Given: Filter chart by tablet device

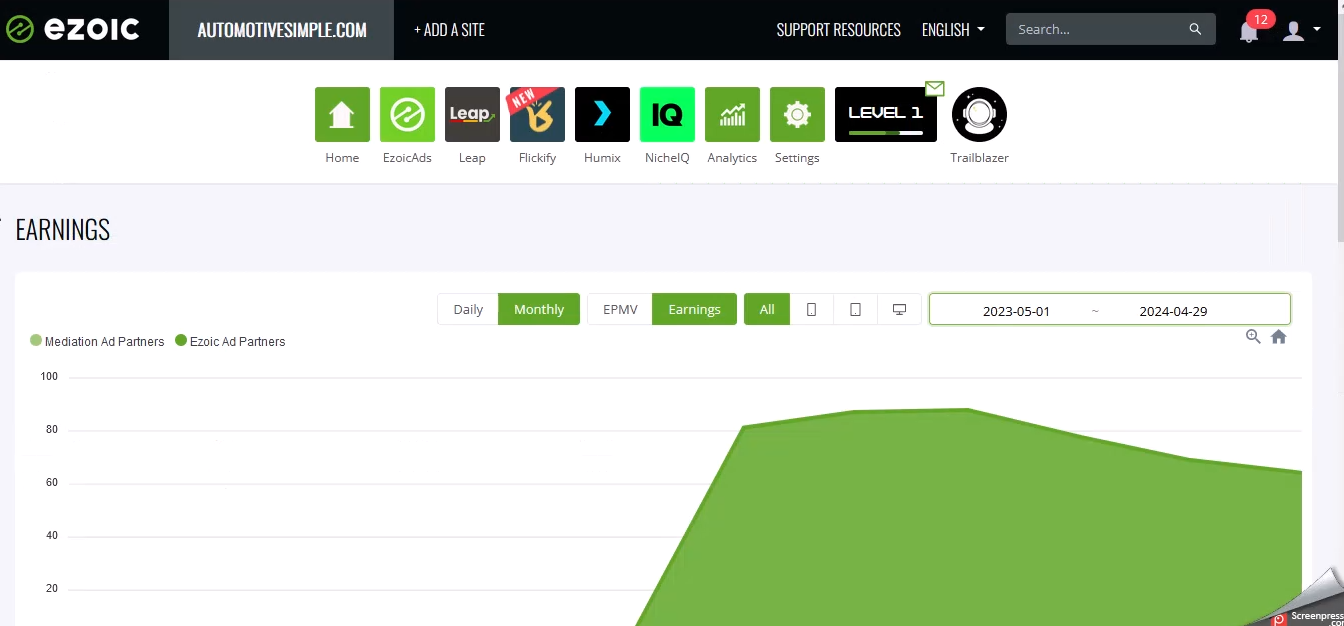Looking at the screenshot, I should pyautogui.click(x=856, y=309).
